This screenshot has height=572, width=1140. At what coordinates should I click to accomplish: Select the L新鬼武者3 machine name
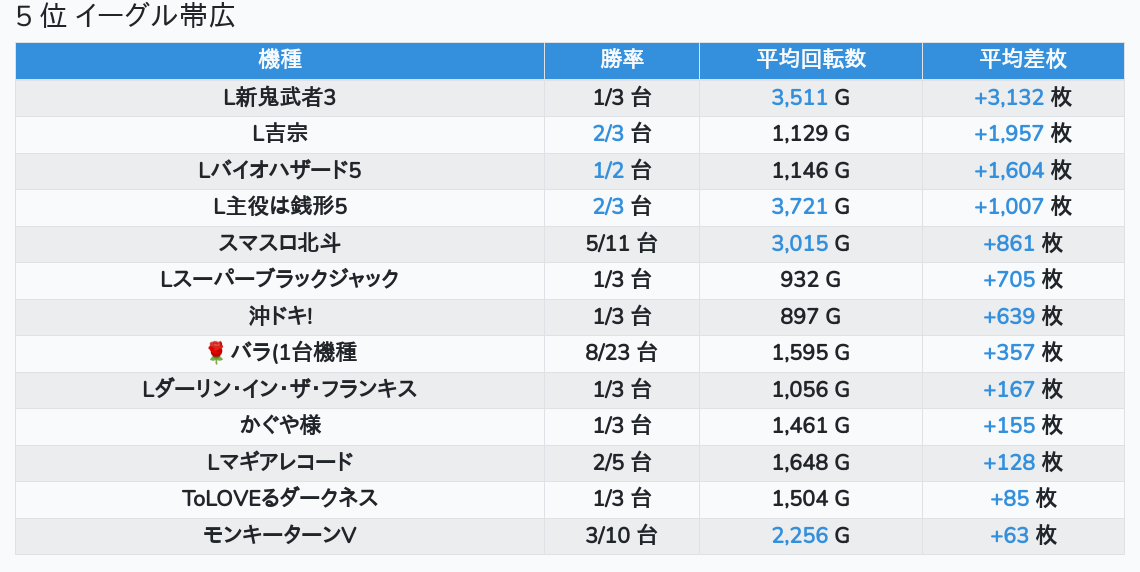pos(280,98)
